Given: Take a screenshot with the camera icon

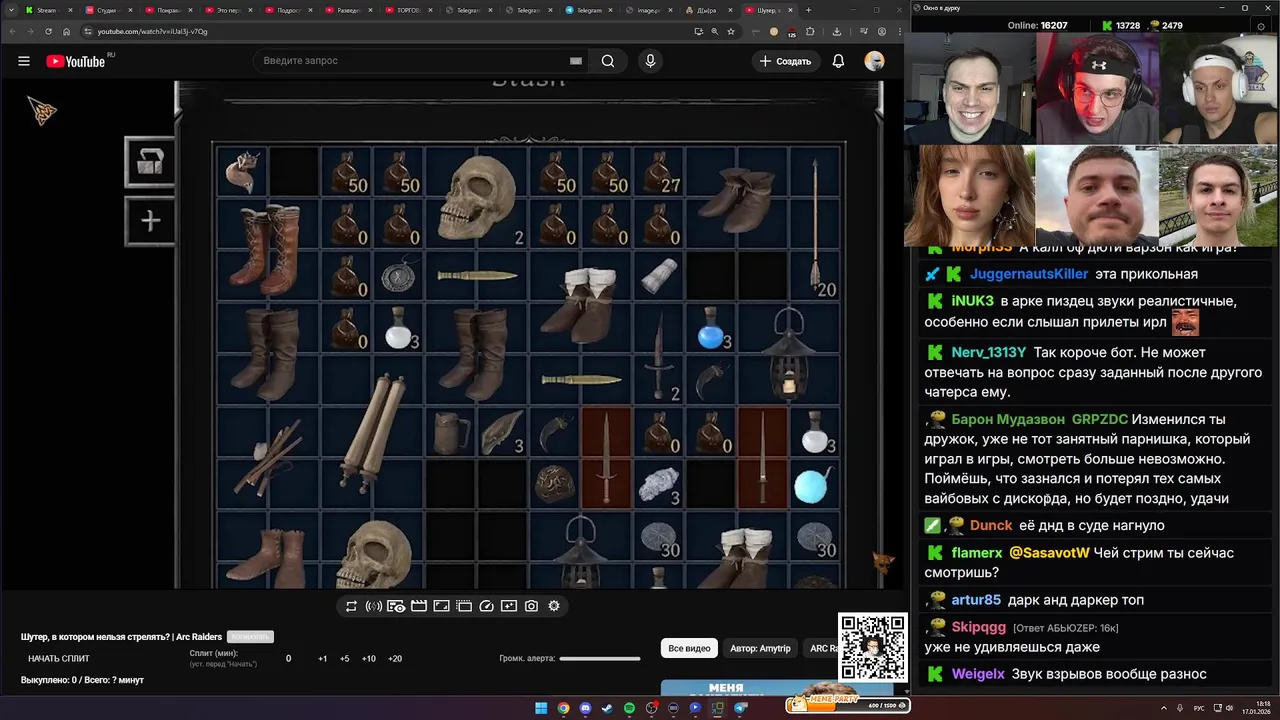Looking at the screenshot, I should click(x=531, y=606).
